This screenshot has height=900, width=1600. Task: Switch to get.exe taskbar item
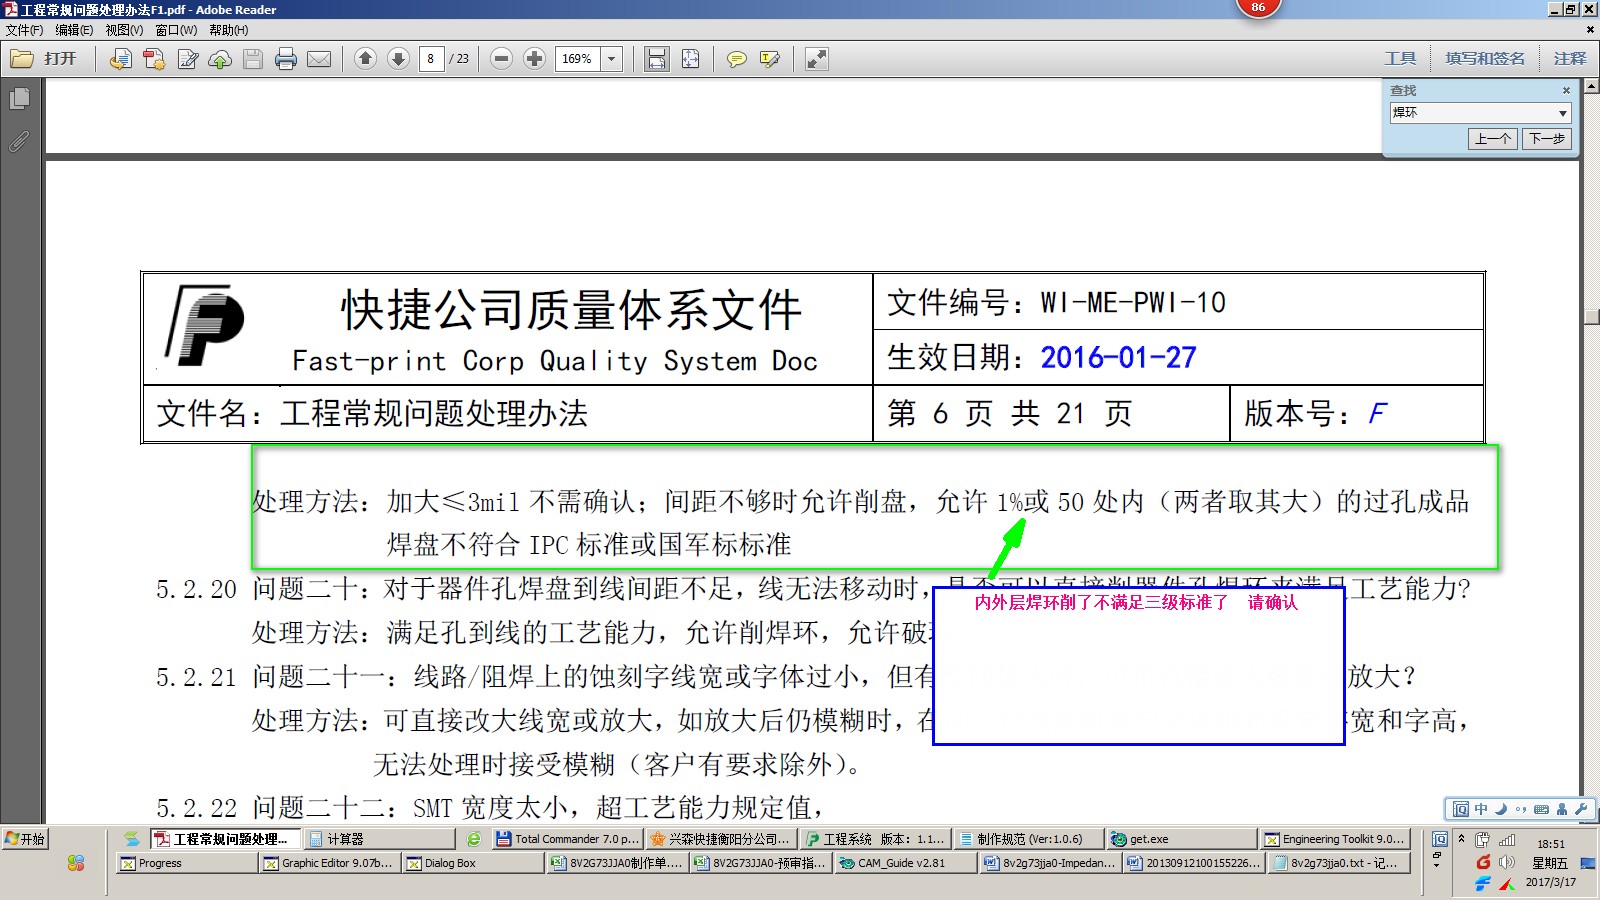point(1181,839)
